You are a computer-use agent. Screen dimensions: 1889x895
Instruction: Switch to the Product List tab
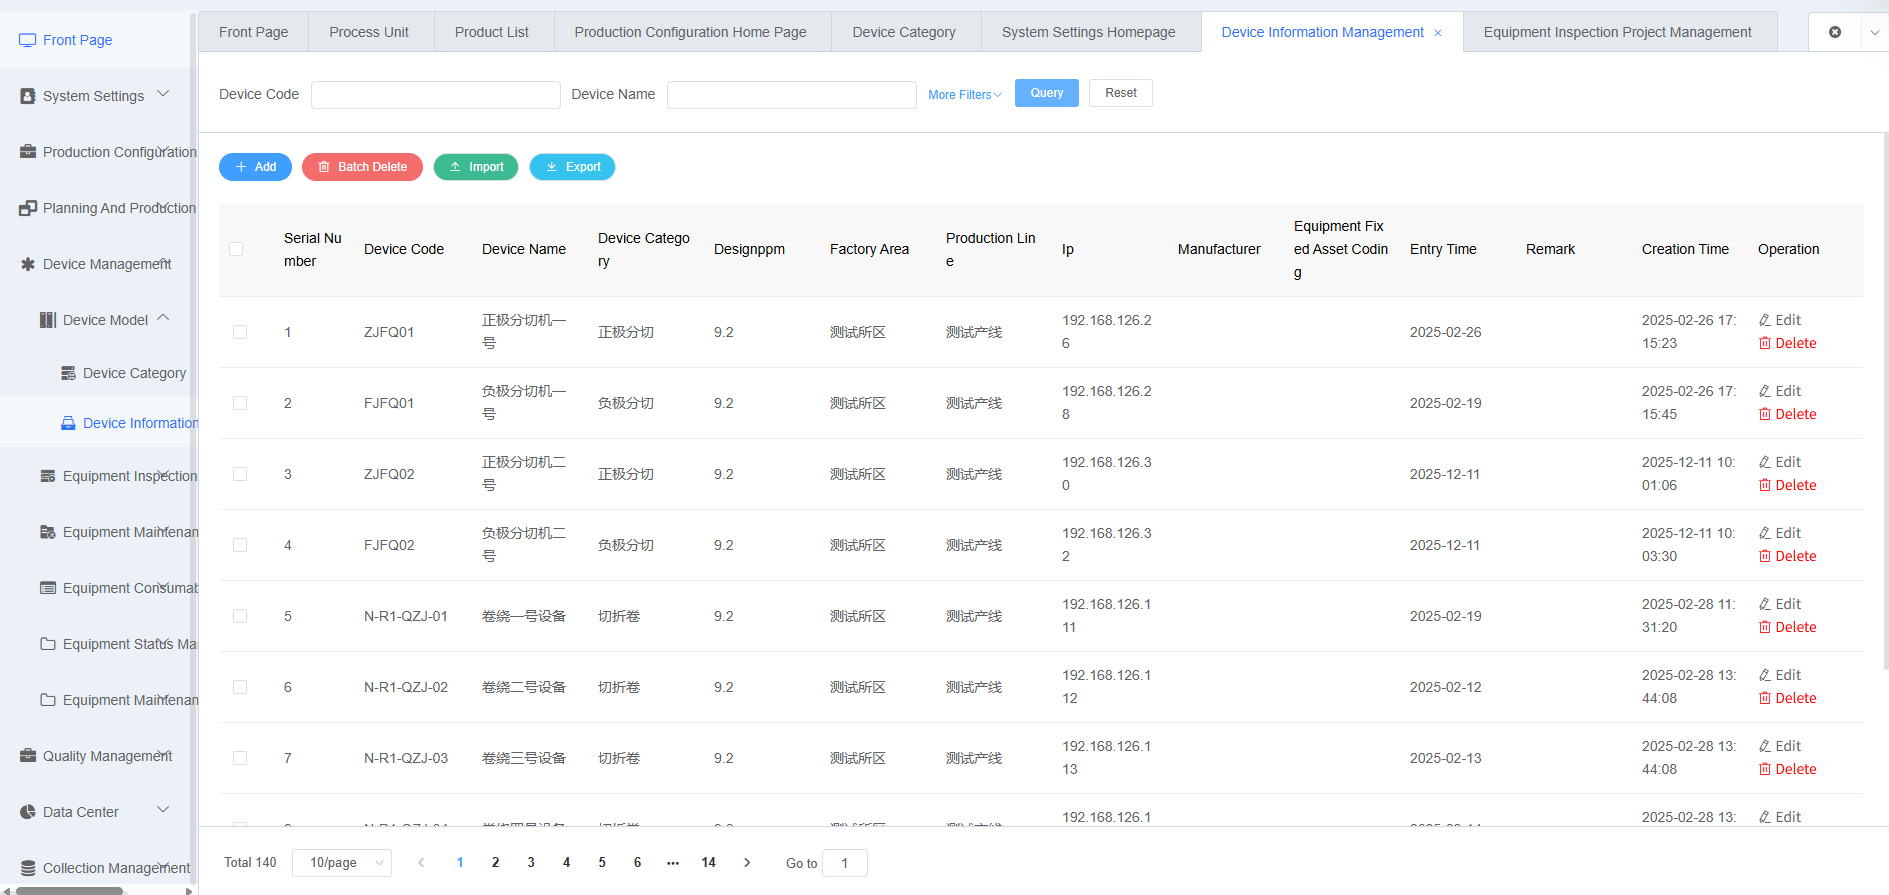[x=492, y=32]
